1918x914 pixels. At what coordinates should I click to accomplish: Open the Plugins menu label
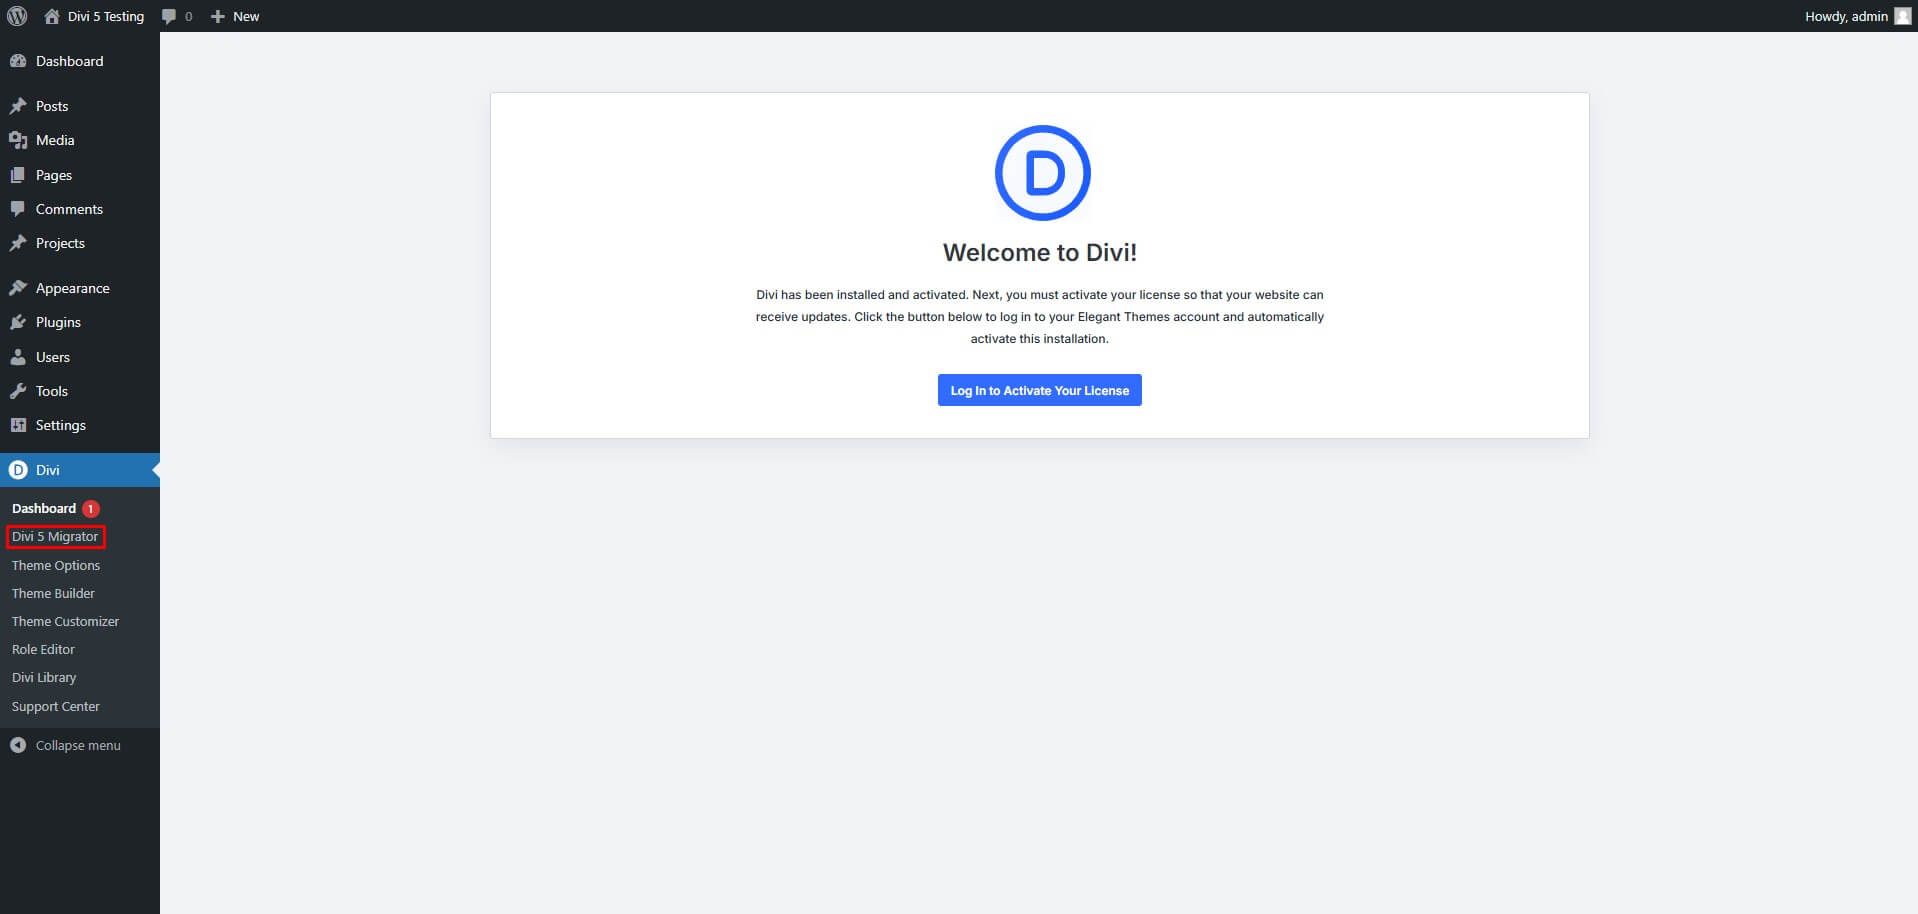pos(58,322)
